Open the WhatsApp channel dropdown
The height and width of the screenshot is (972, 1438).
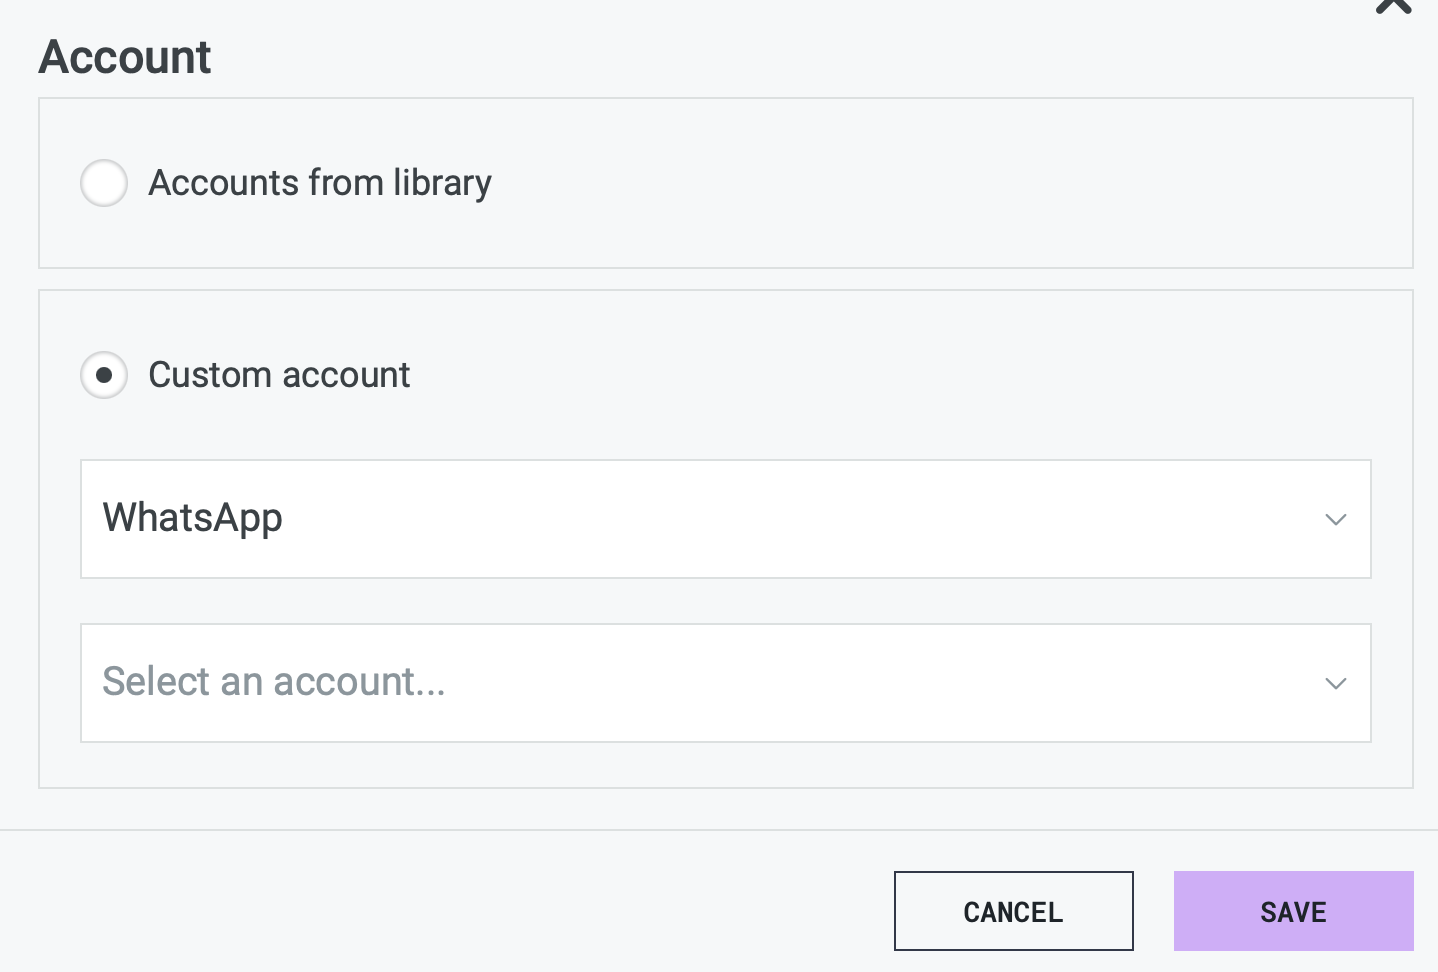click(725, 519)
